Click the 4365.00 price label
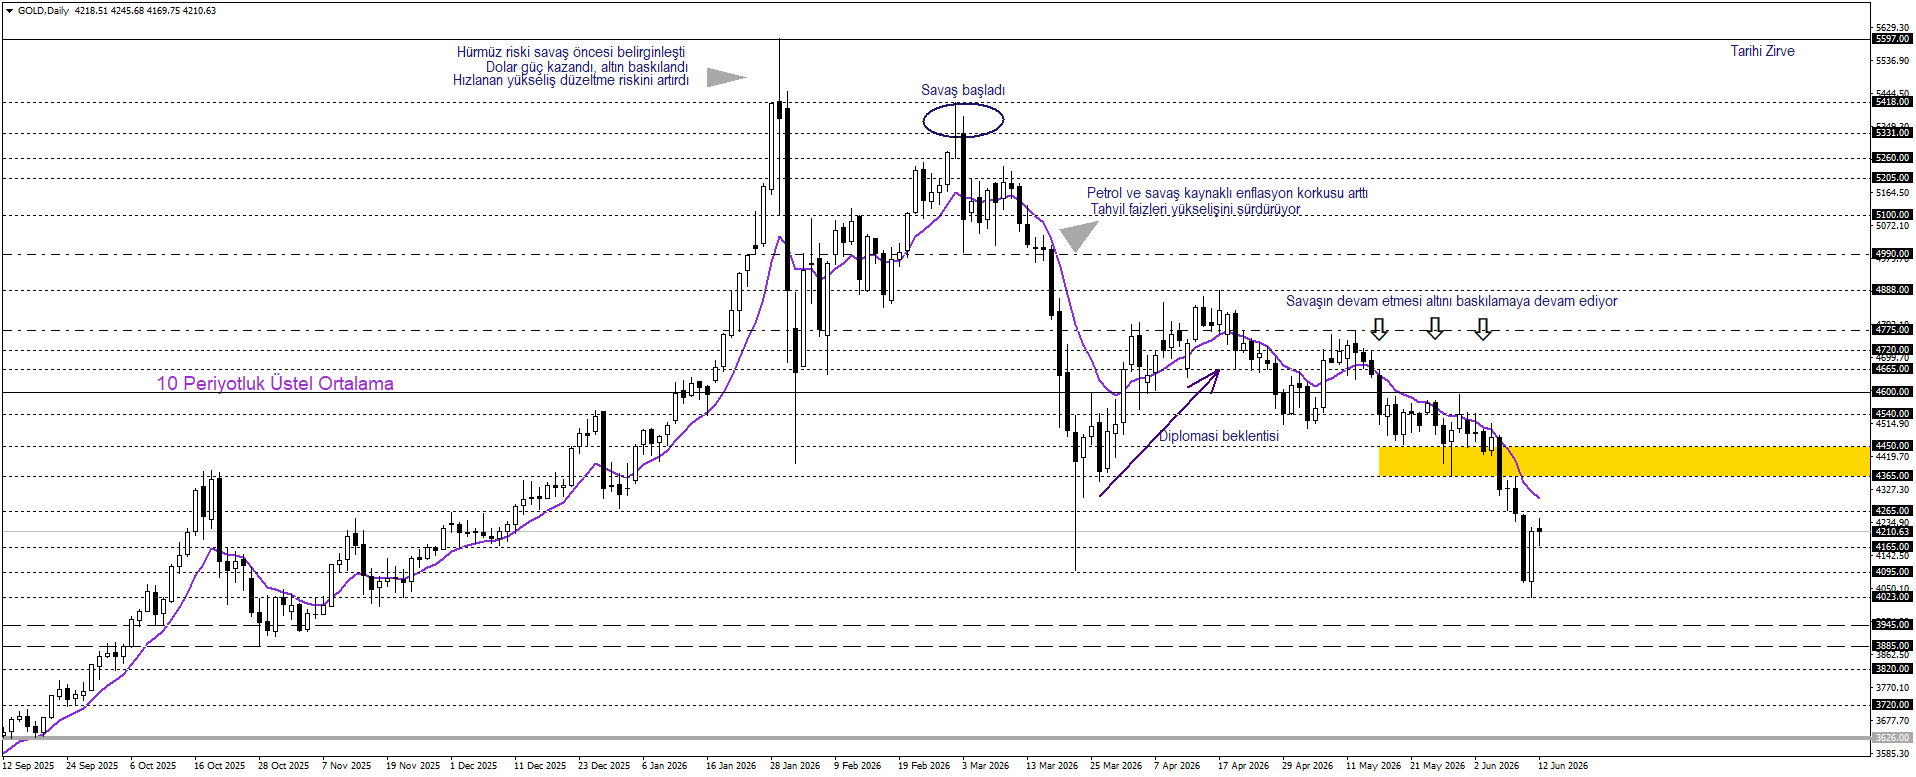1916x777 pixels. [x=1892, y=476]
